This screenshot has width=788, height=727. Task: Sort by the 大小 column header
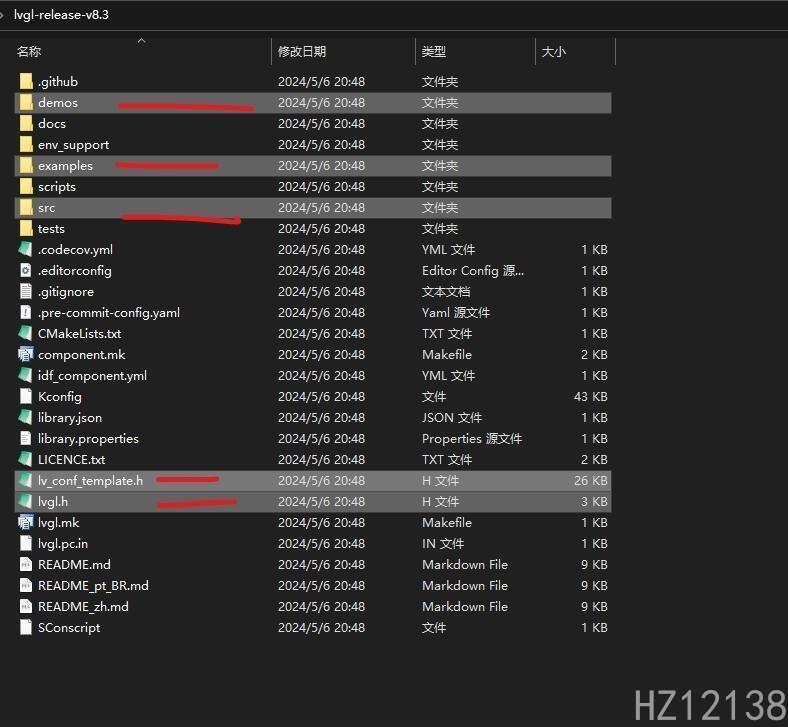point(554,52)
